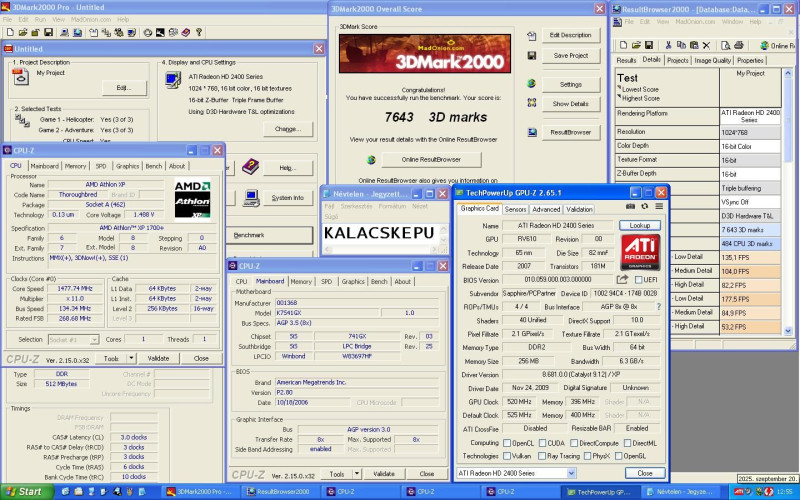Click the TechPowerUp GPU-Z taskbar button
800x500 pixels.
(599, 492)
